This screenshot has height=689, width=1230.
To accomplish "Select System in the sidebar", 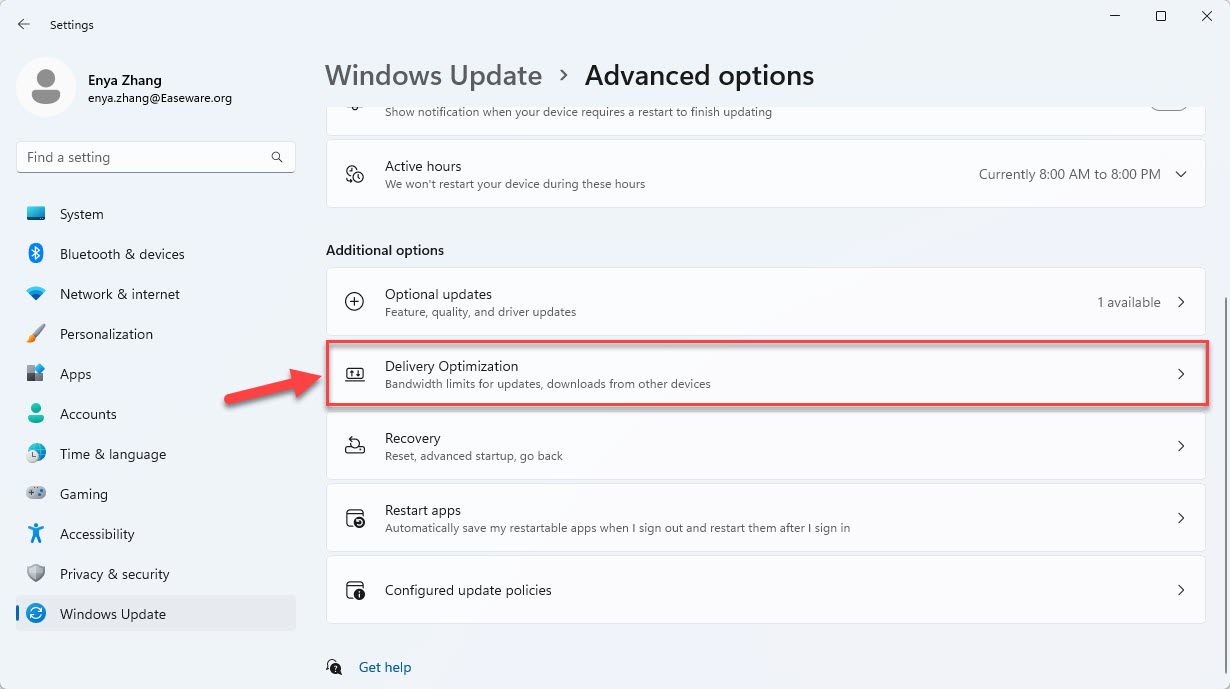I will point(156,214).
